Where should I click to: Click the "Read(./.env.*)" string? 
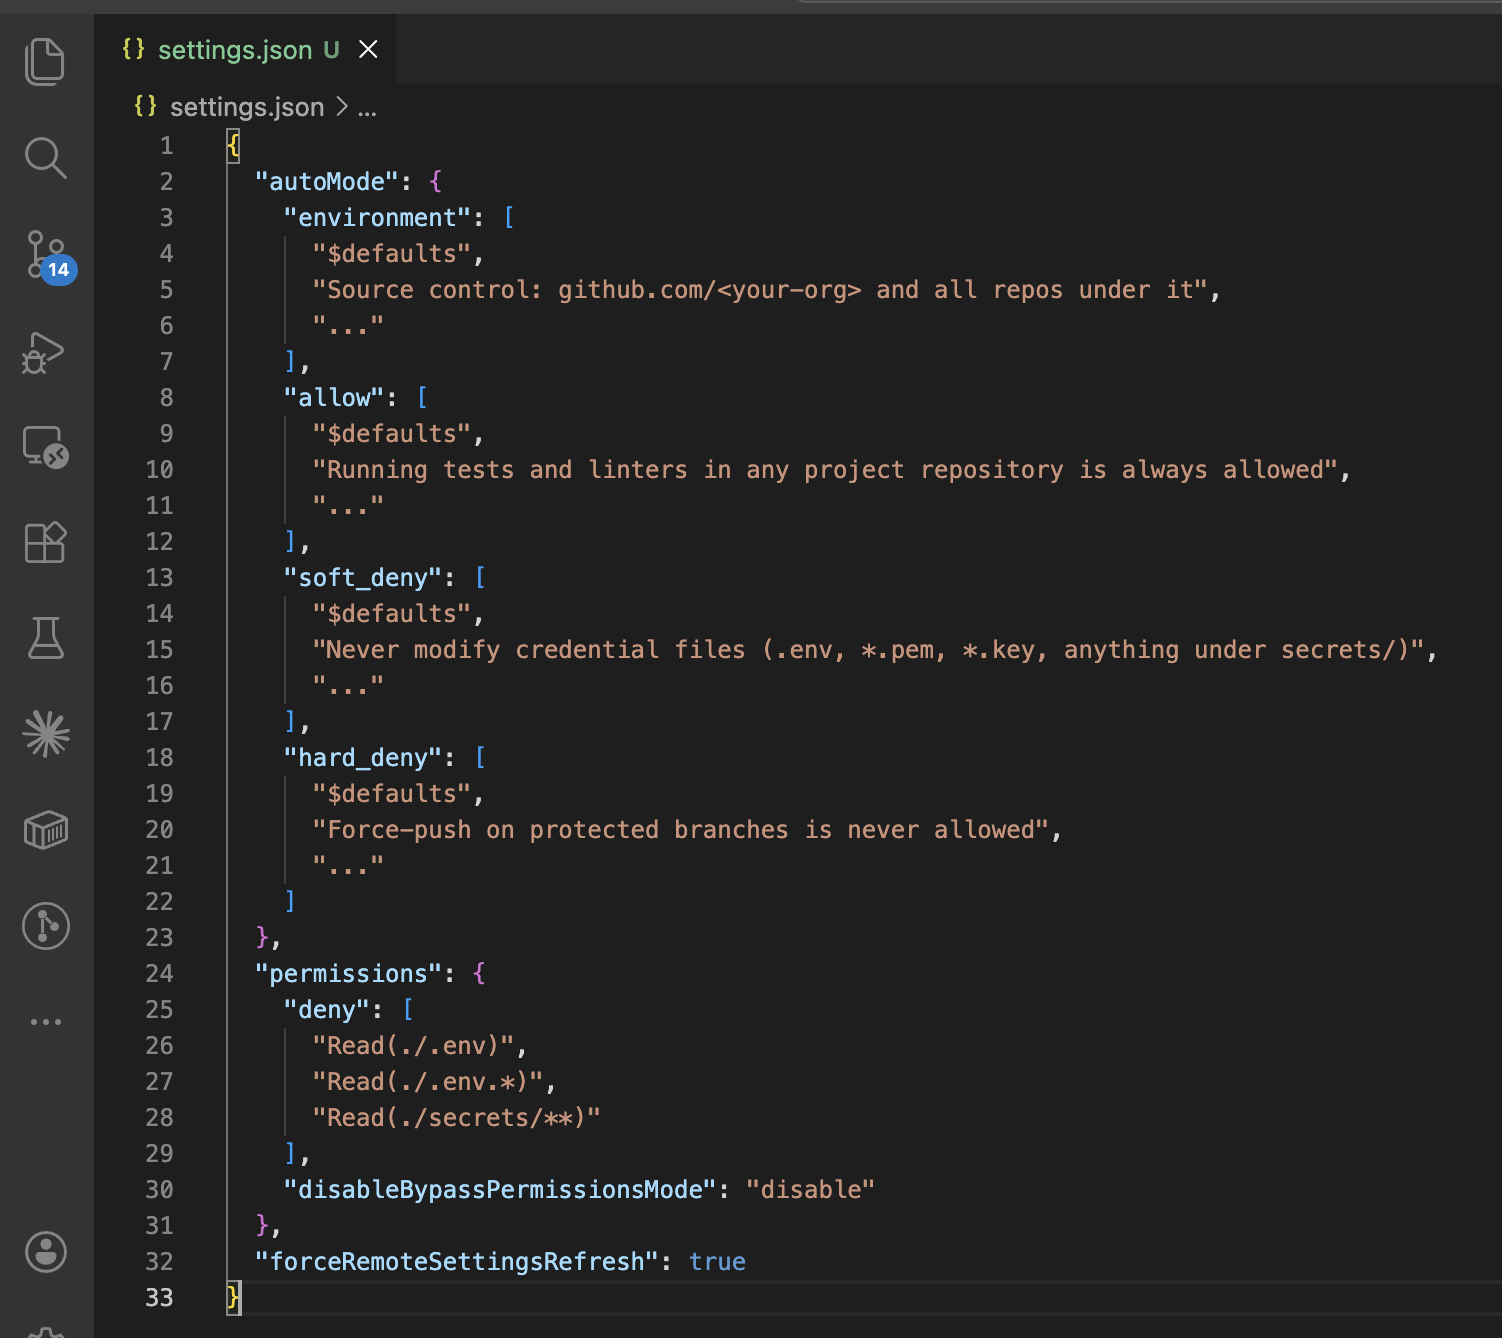[x=428, y=1082]
